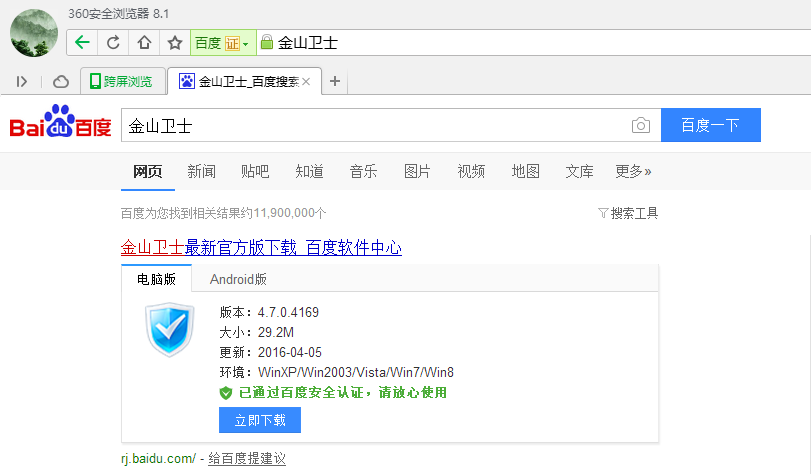The width and height of the screenshot is (811, 474).
Task: Switch to 贴吧 search category
Action: (x=255, y=171)
